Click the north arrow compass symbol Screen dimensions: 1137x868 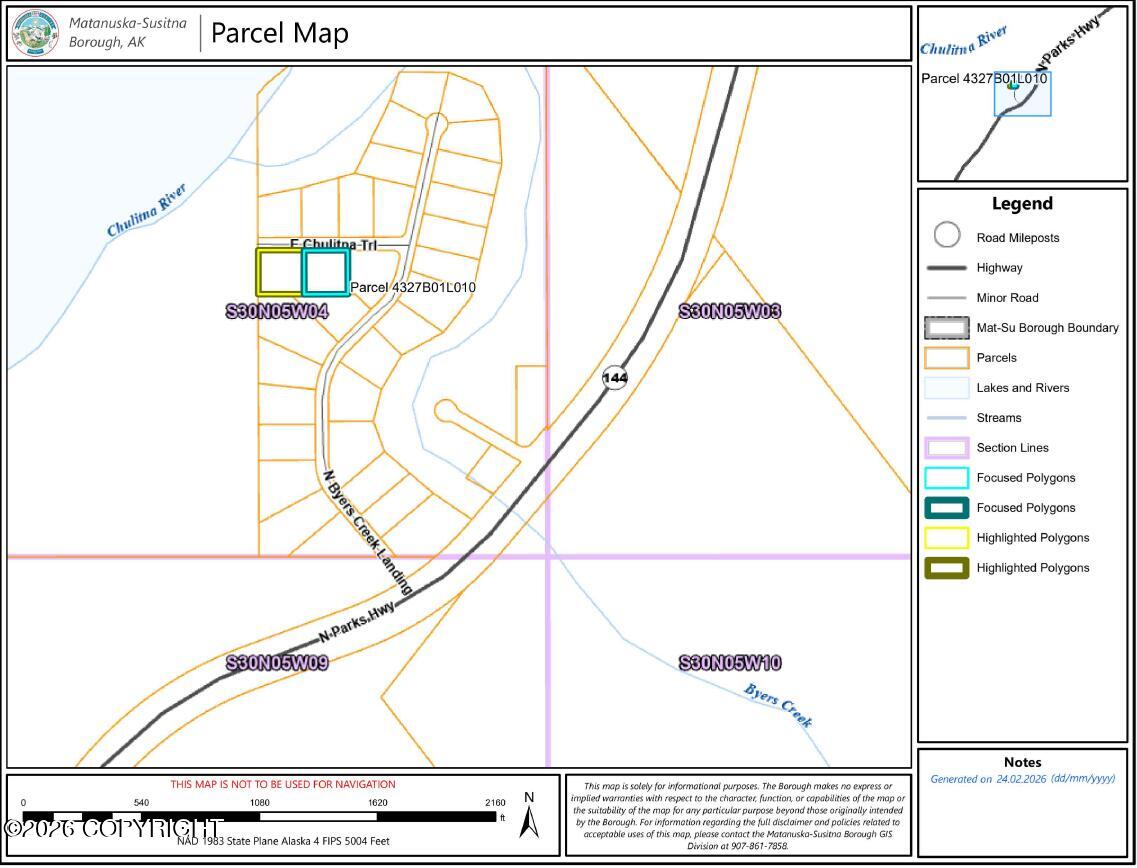530,814
